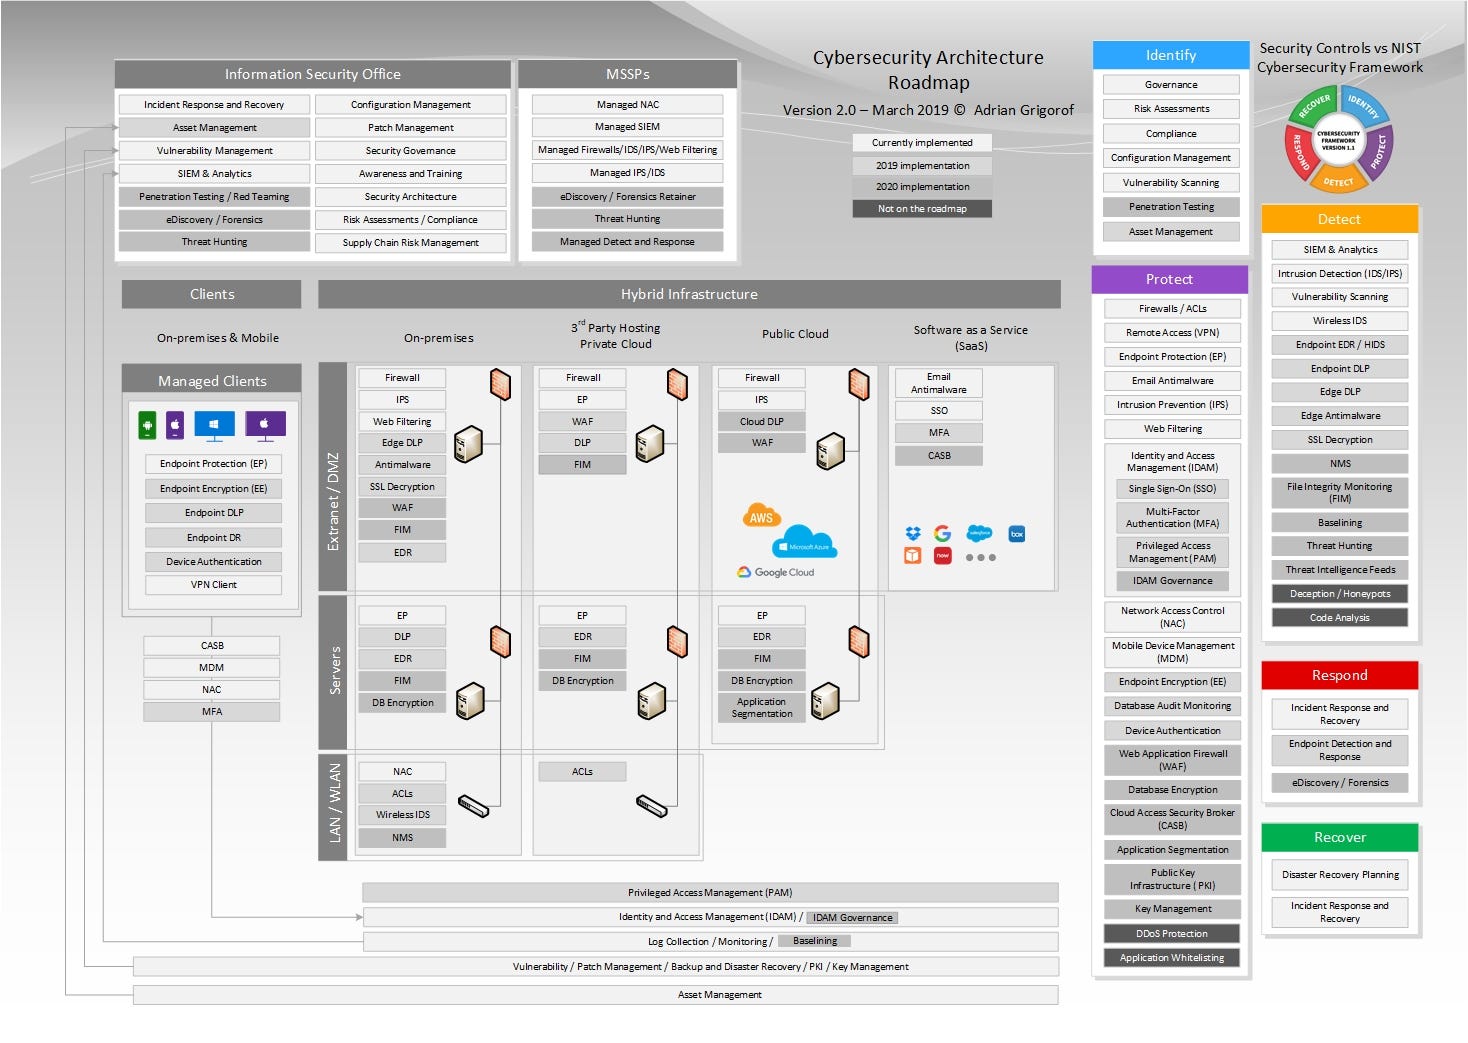The width and height of the screenshot is (1468, 1043).
Task: Click the network switch icon beside the 3rd Party ACLs box
Action: (x=651, y=804)
